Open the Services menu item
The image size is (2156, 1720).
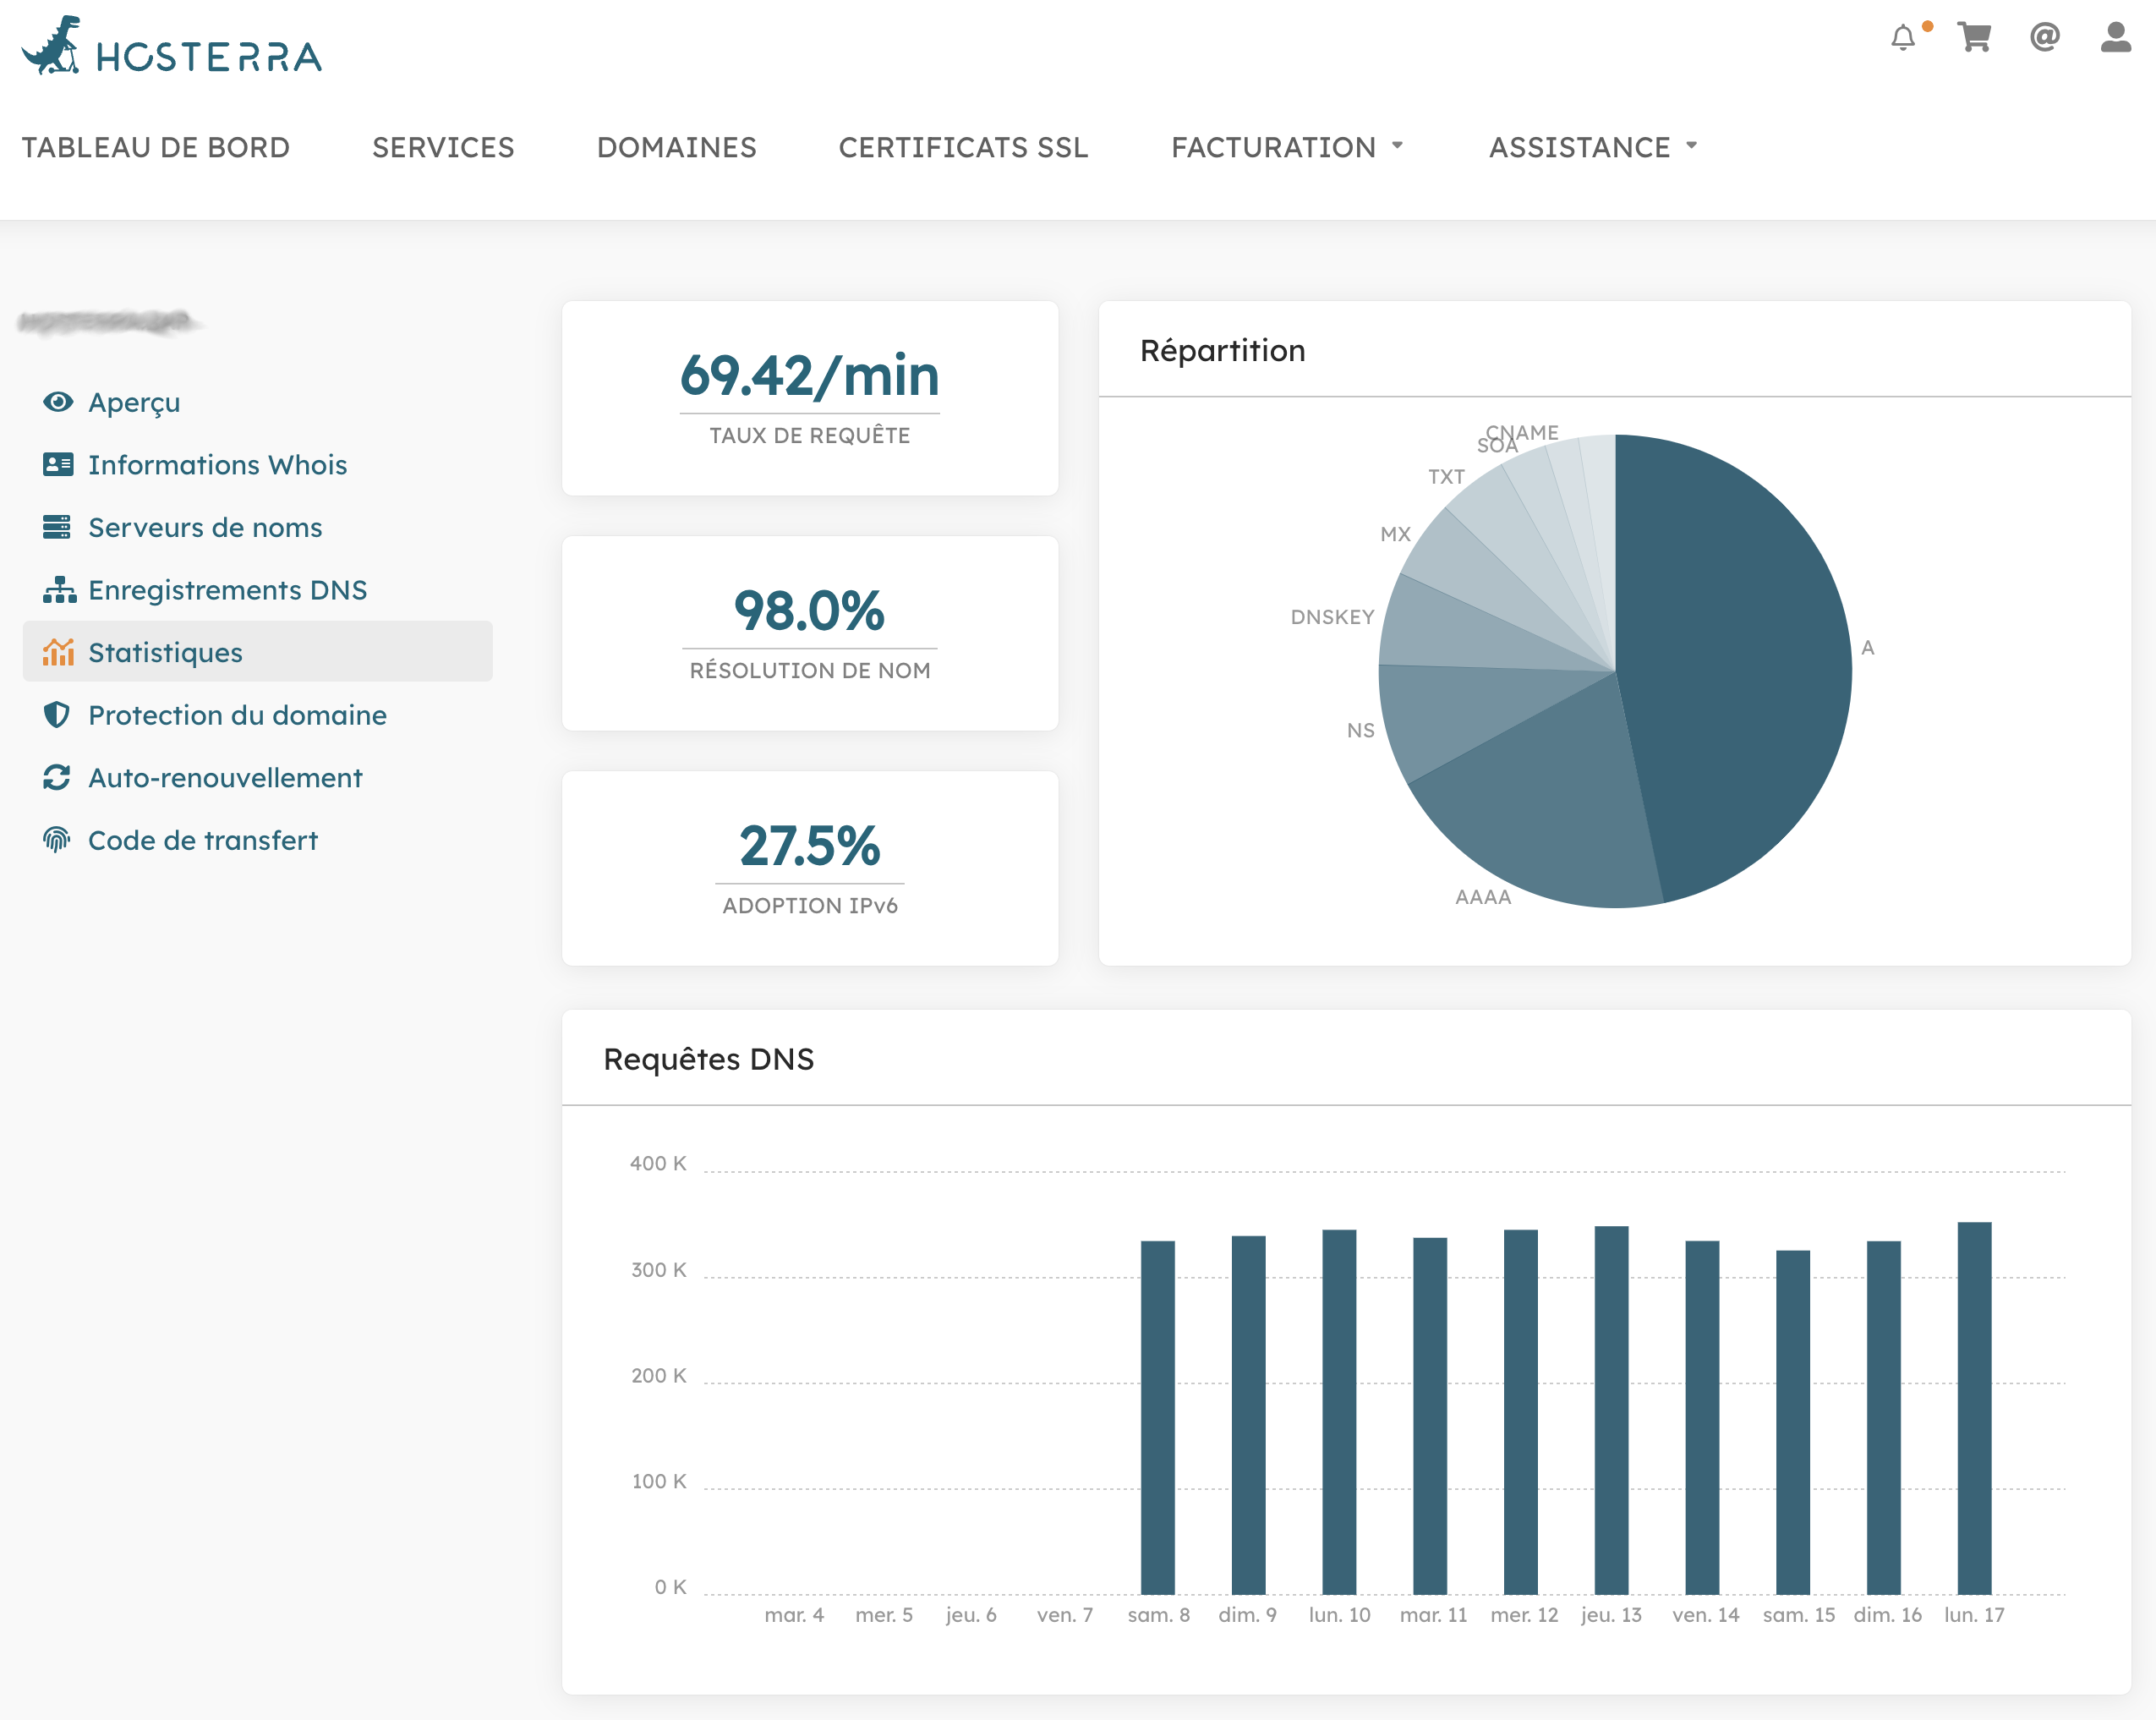pos(443,147)
